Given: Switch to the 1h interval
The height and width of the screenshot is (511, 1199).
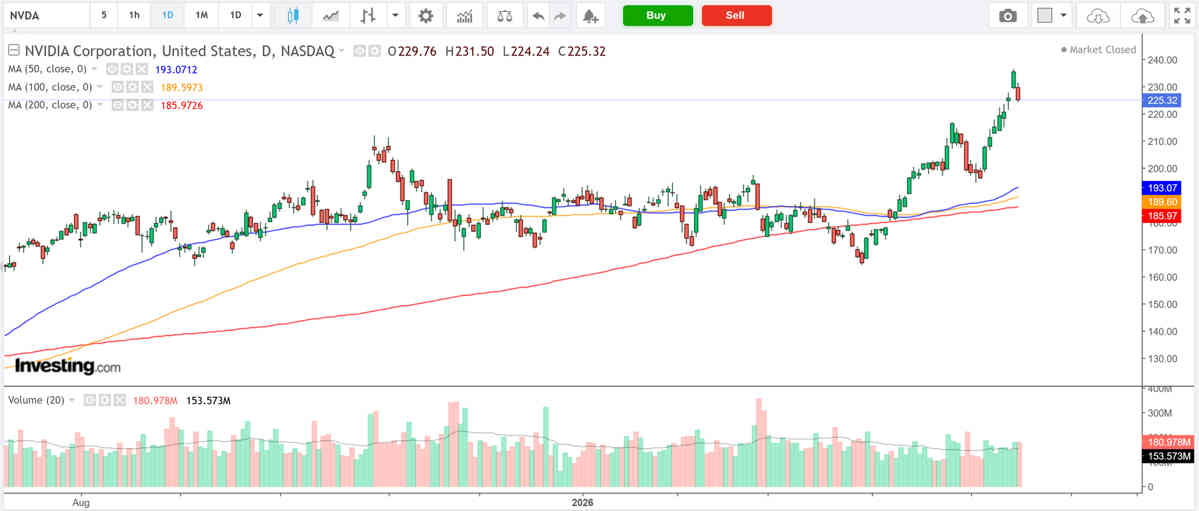Looking at the screenshot, I should (135, 15).
